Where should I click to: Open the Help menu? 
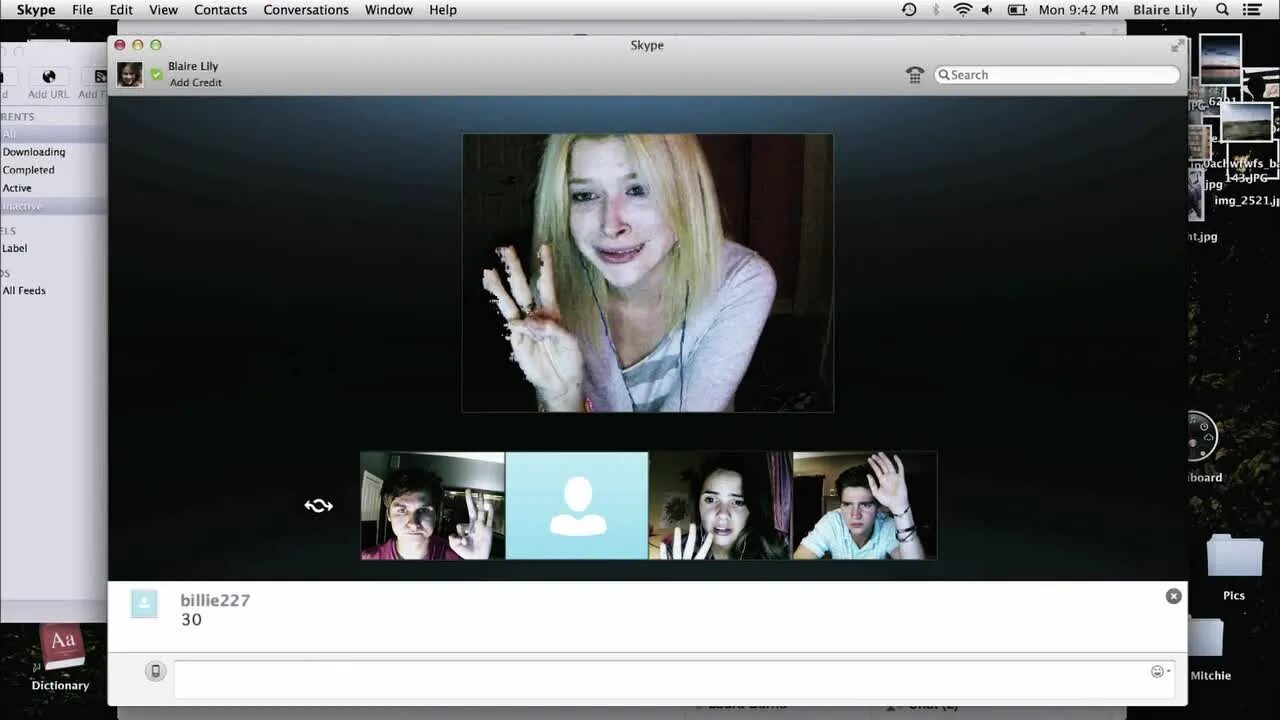coord(443,10)
